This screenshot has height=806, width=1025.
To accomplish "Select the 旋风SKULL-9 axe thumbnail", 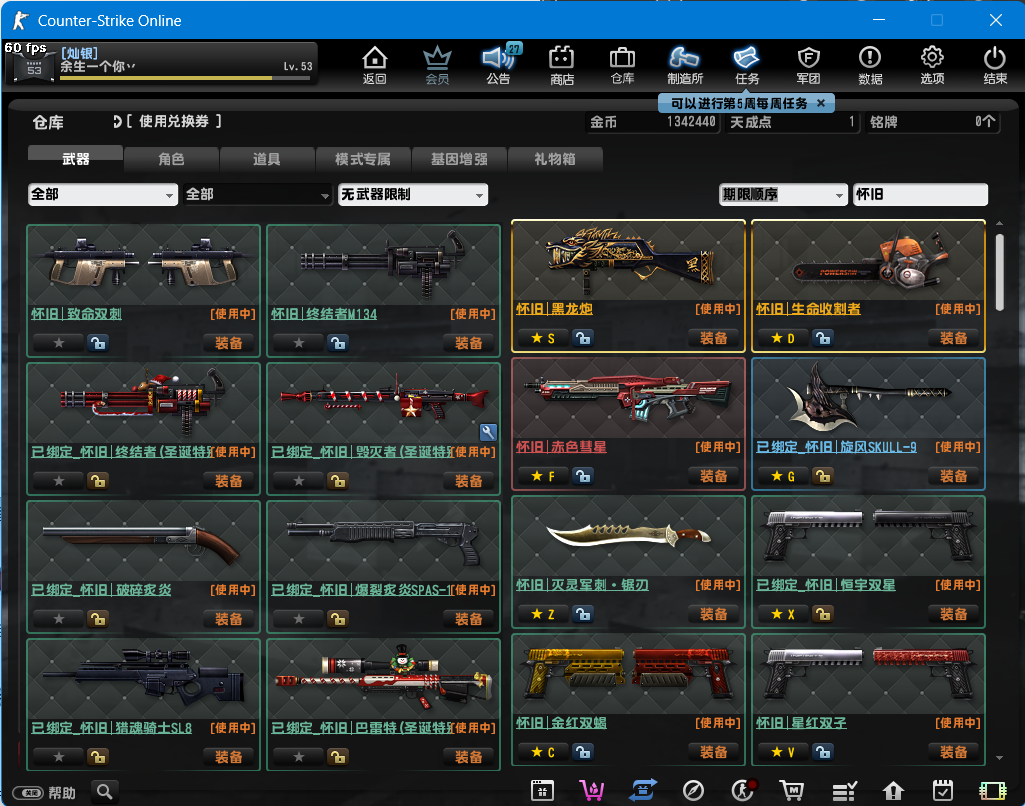I will [868, 398].
